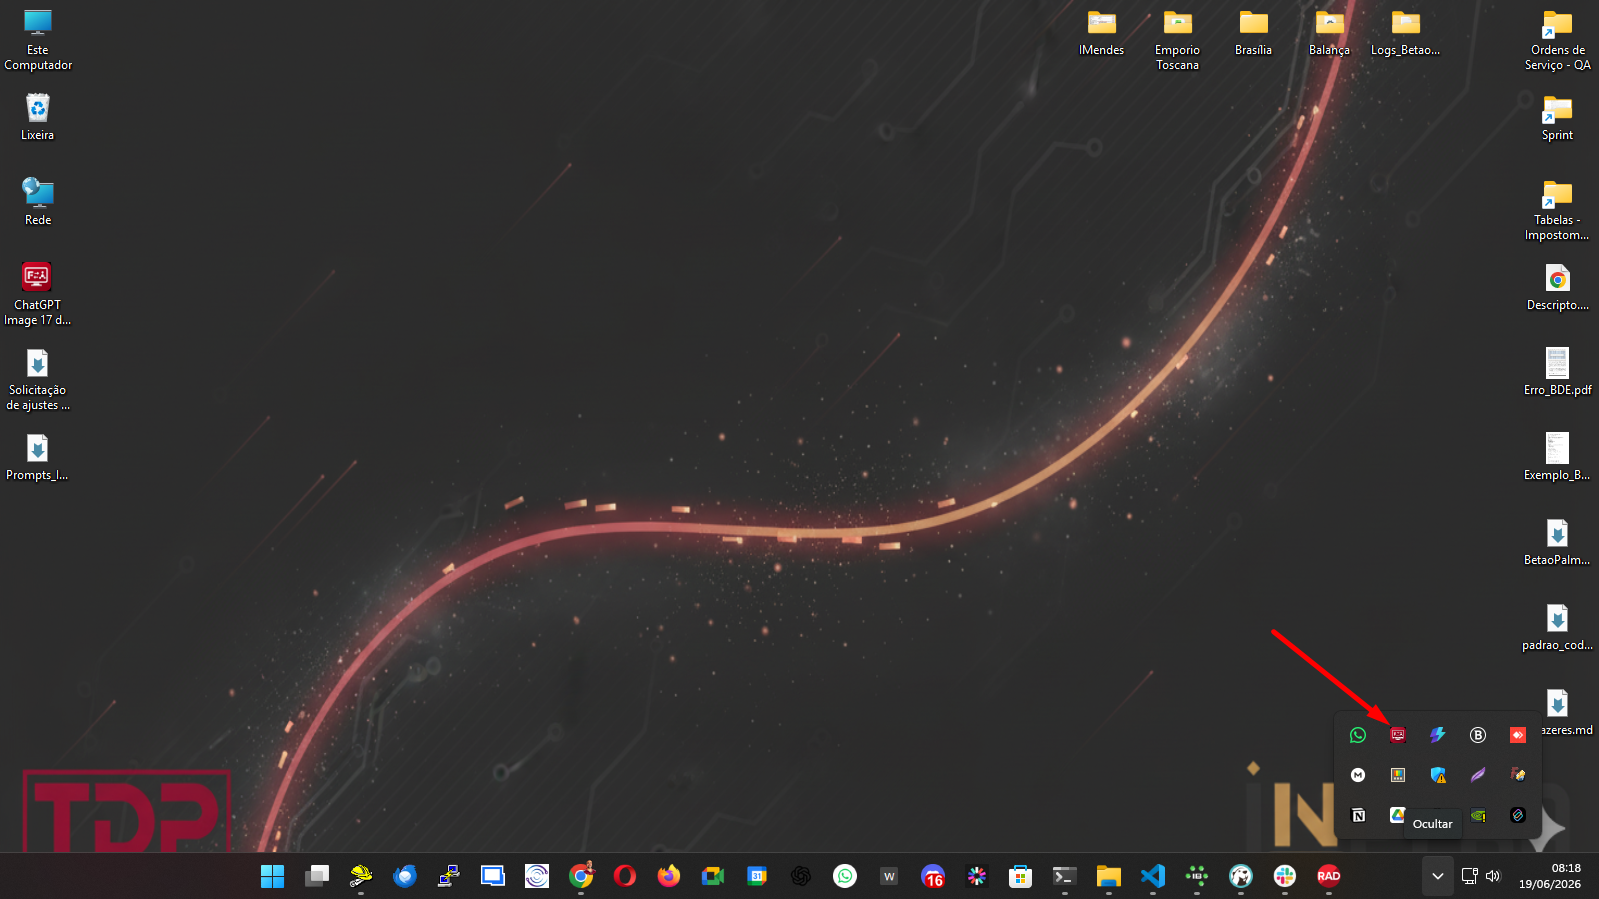1599x899 pixels.
Task: Select Solicitação de ajustes desktop file
Action: click(38, 379)
